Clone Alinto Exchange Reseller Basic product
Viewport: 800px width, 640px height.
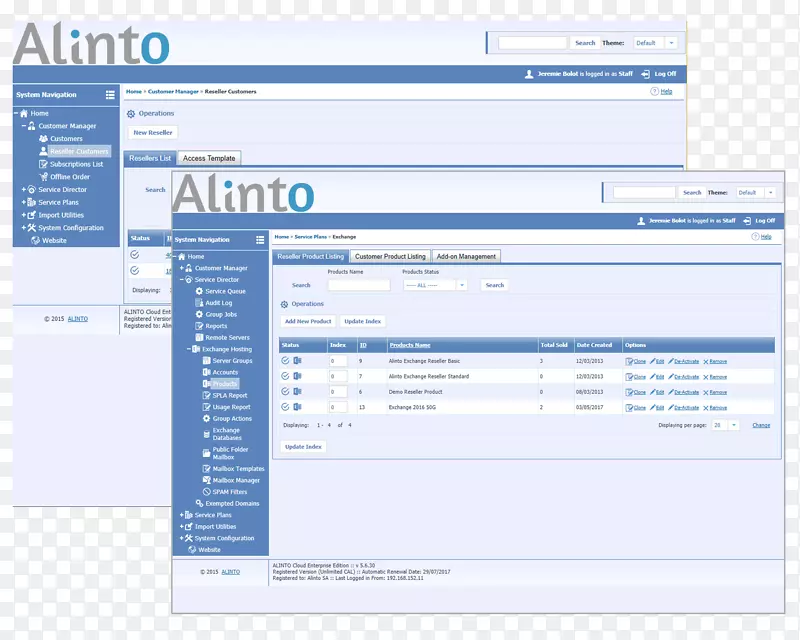coord(636,361)
